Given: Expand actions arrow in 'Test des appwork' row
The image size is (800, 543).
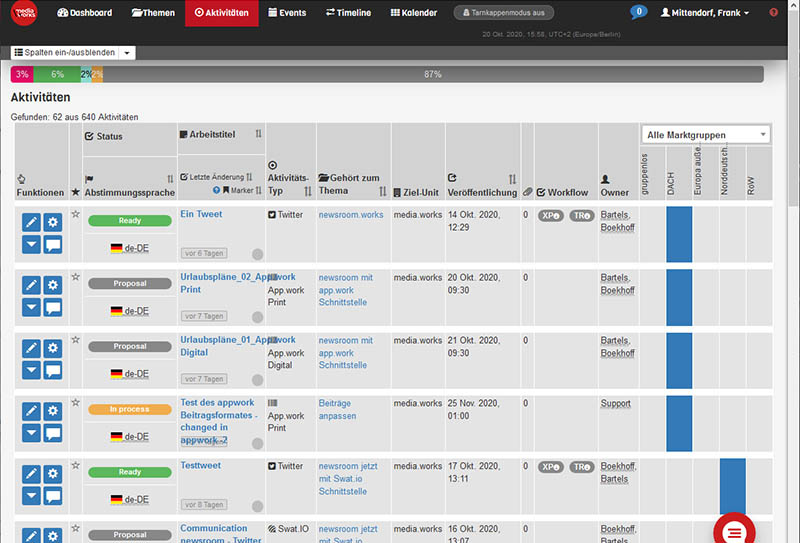Looking at the screenshot, I should (31, 433).
